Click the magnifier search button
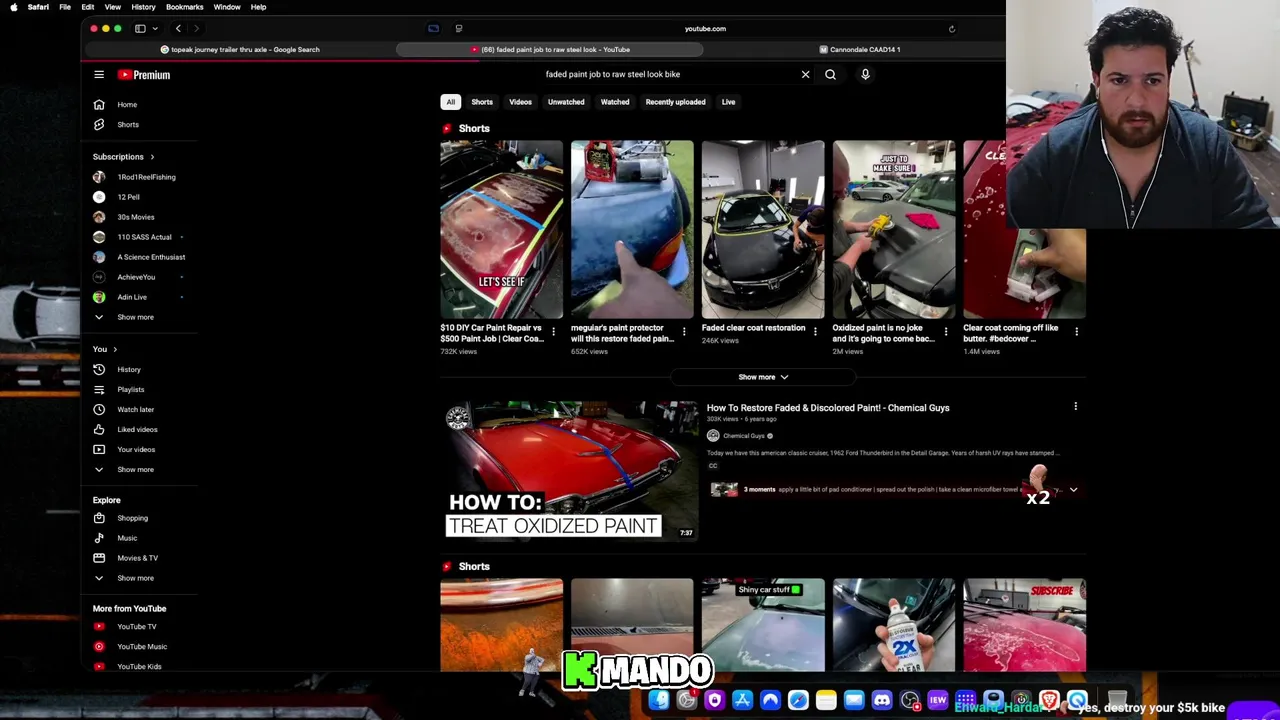The height and width of the screenshot is (720, 1280). (830, 74)
